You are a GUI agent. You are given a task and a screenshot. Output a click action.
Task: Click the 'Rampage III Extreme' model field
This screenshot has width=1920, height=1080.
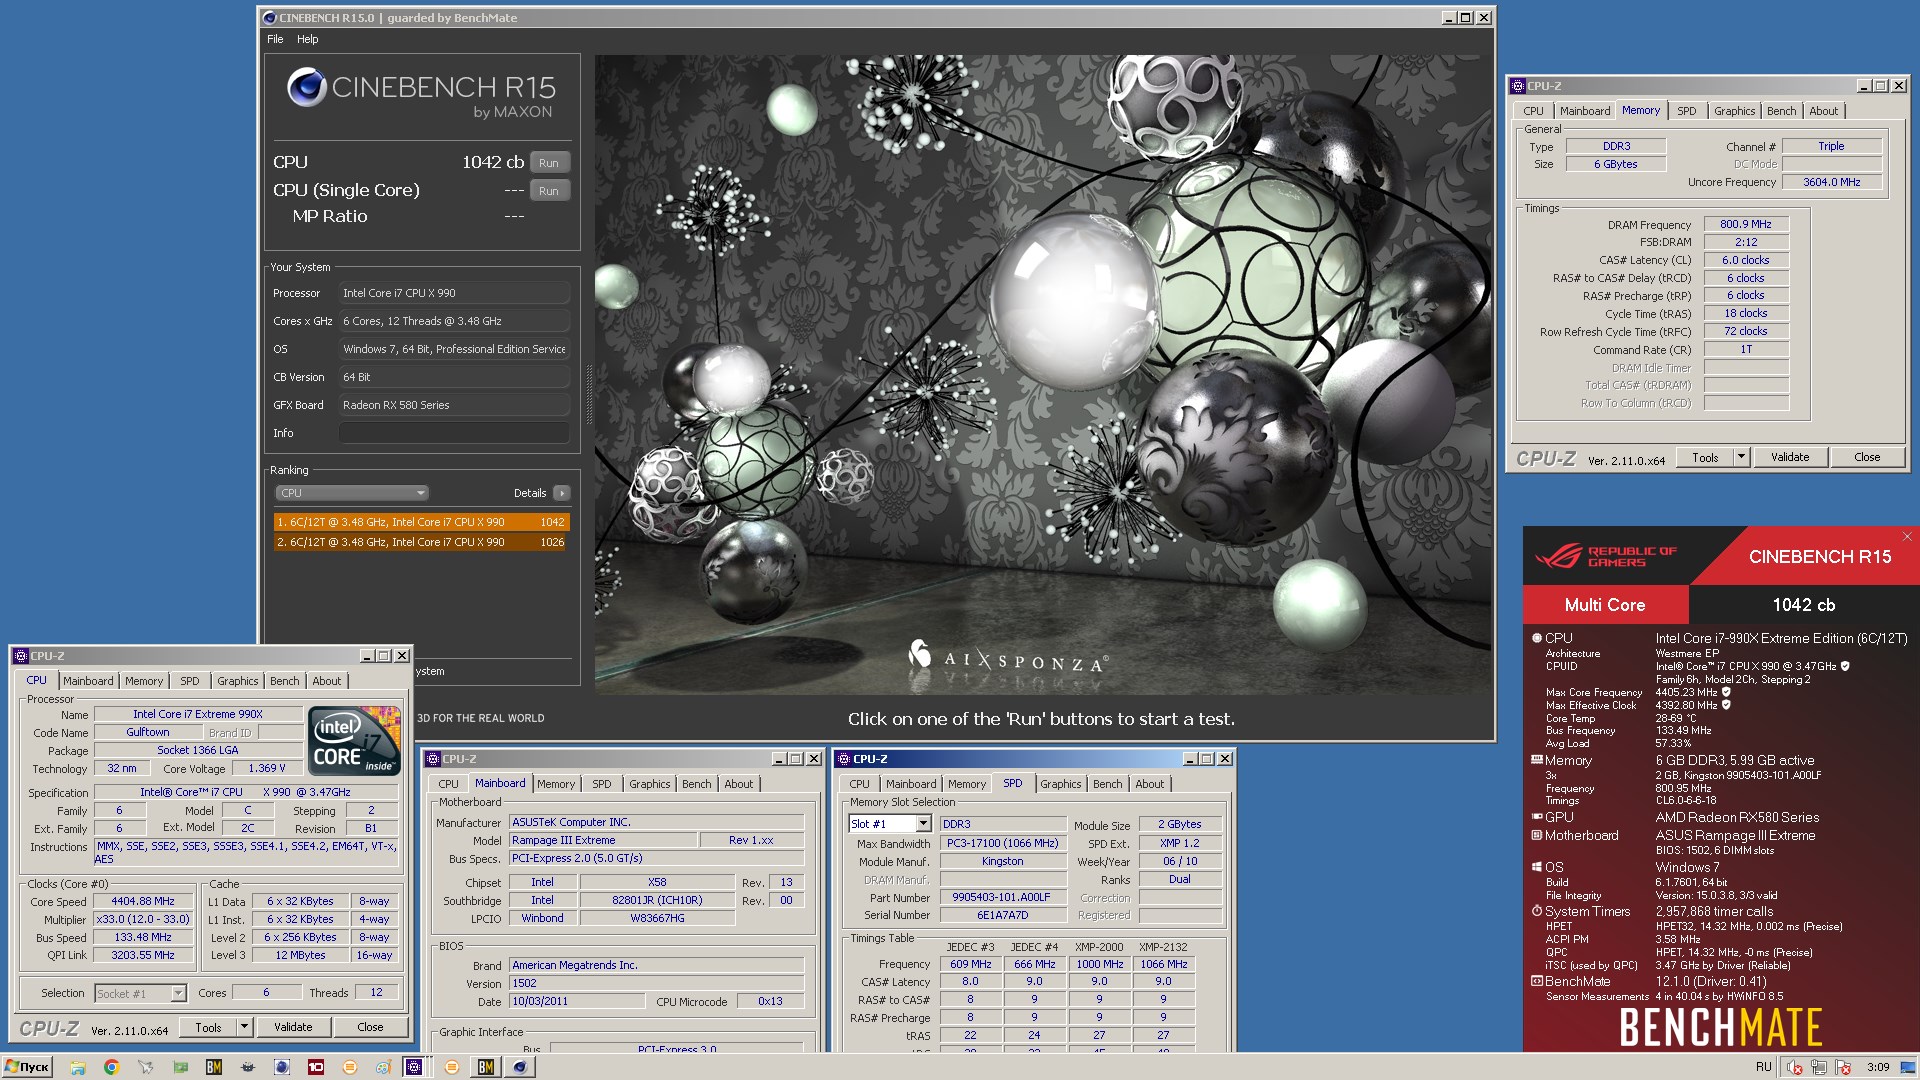click(x=603, y=840)
